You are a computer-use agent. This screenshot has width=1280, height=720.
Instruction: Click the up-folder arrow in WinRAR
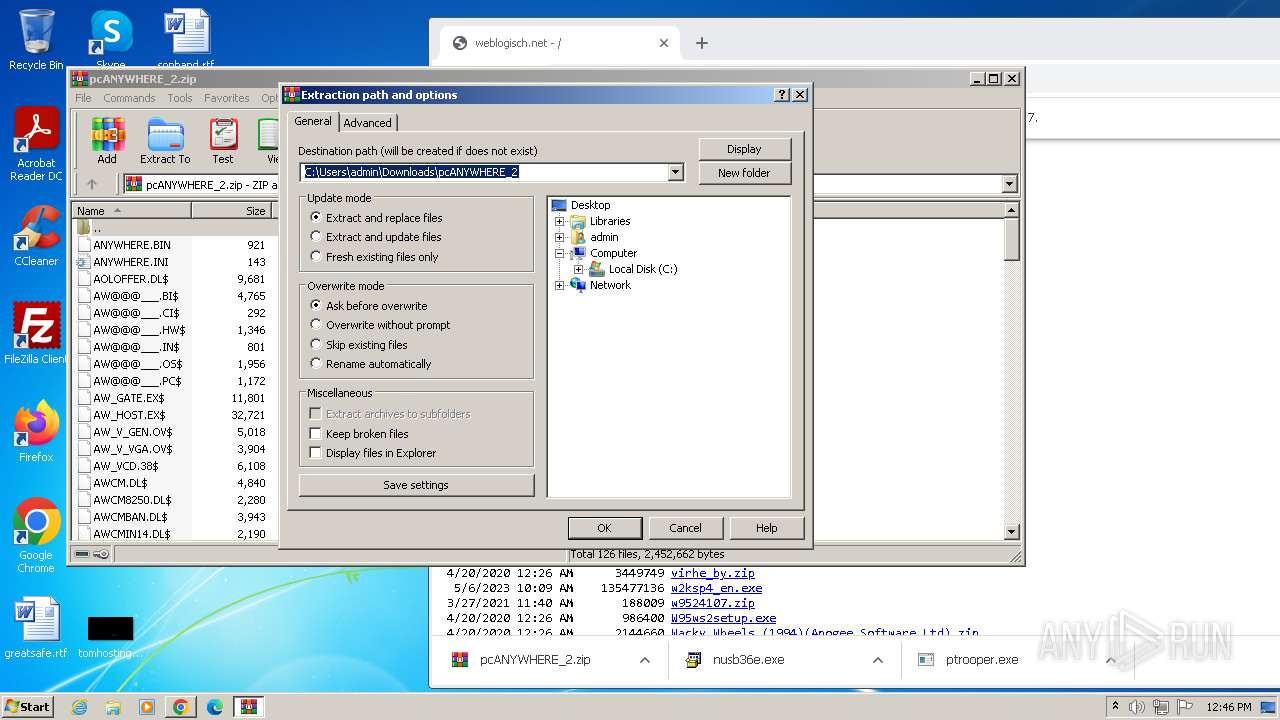pyautogui.click(x=92, y=184)
